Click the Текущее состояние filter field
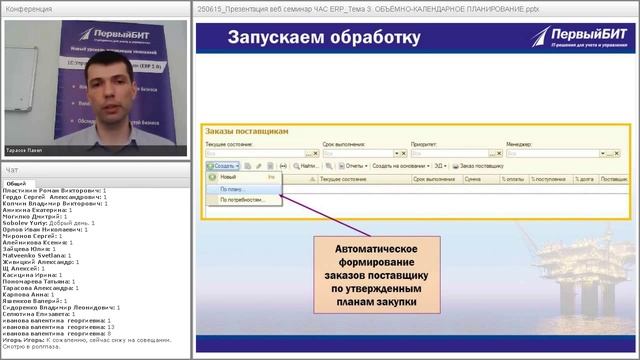640x360 pixels. coord(255,153)
